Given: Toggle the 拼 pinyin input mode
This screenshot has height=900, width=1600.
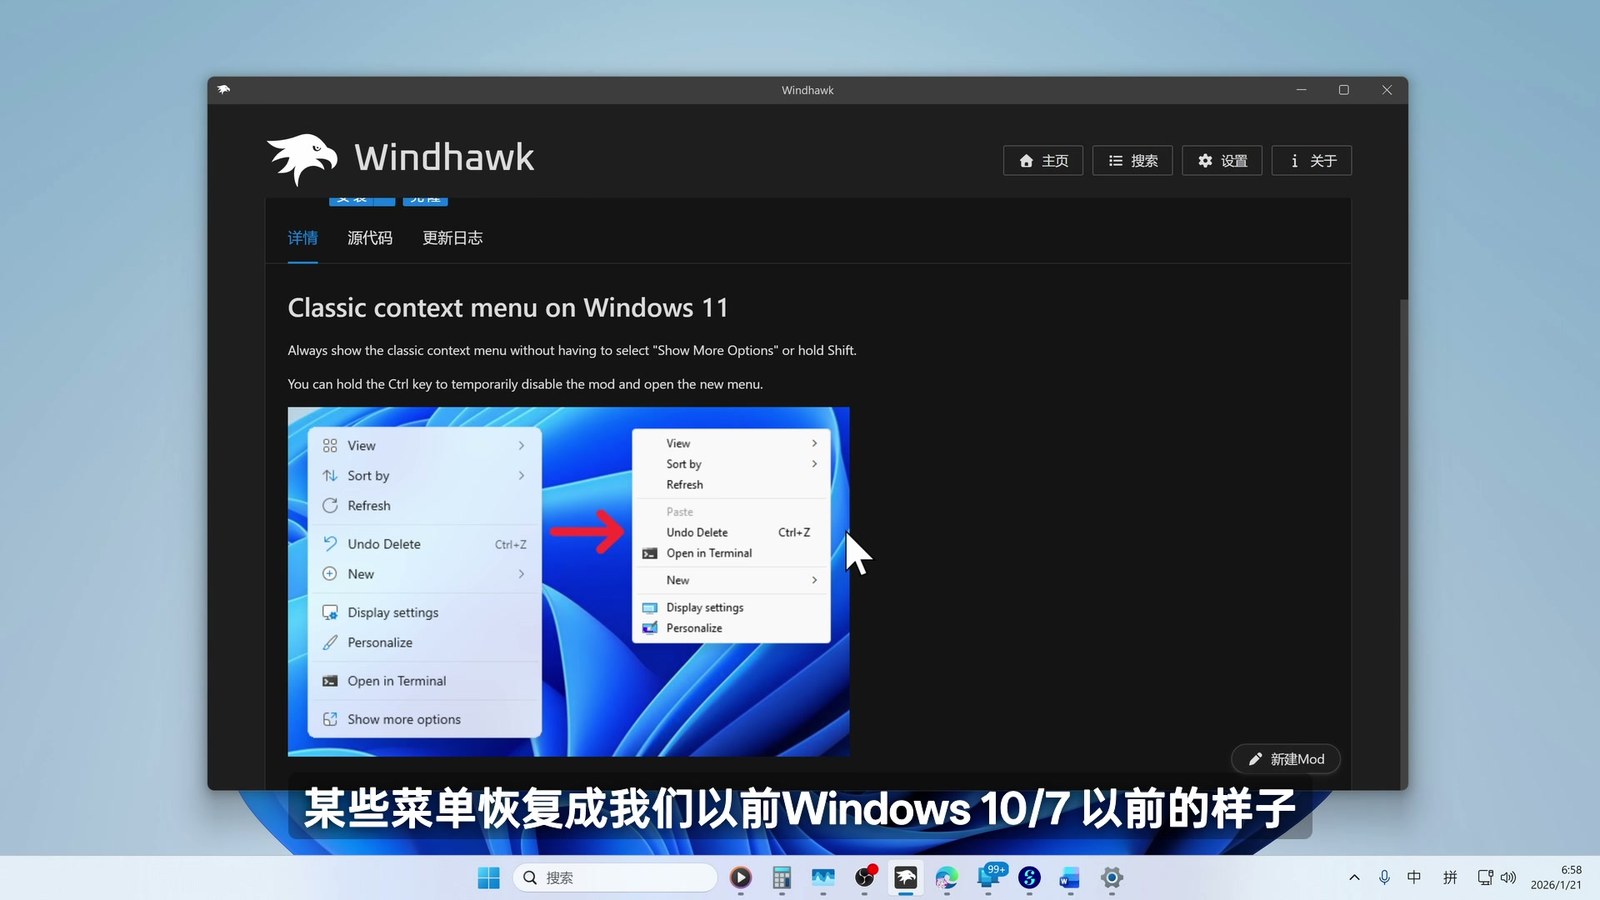Looking at the screenshot, I should 1450,877.
